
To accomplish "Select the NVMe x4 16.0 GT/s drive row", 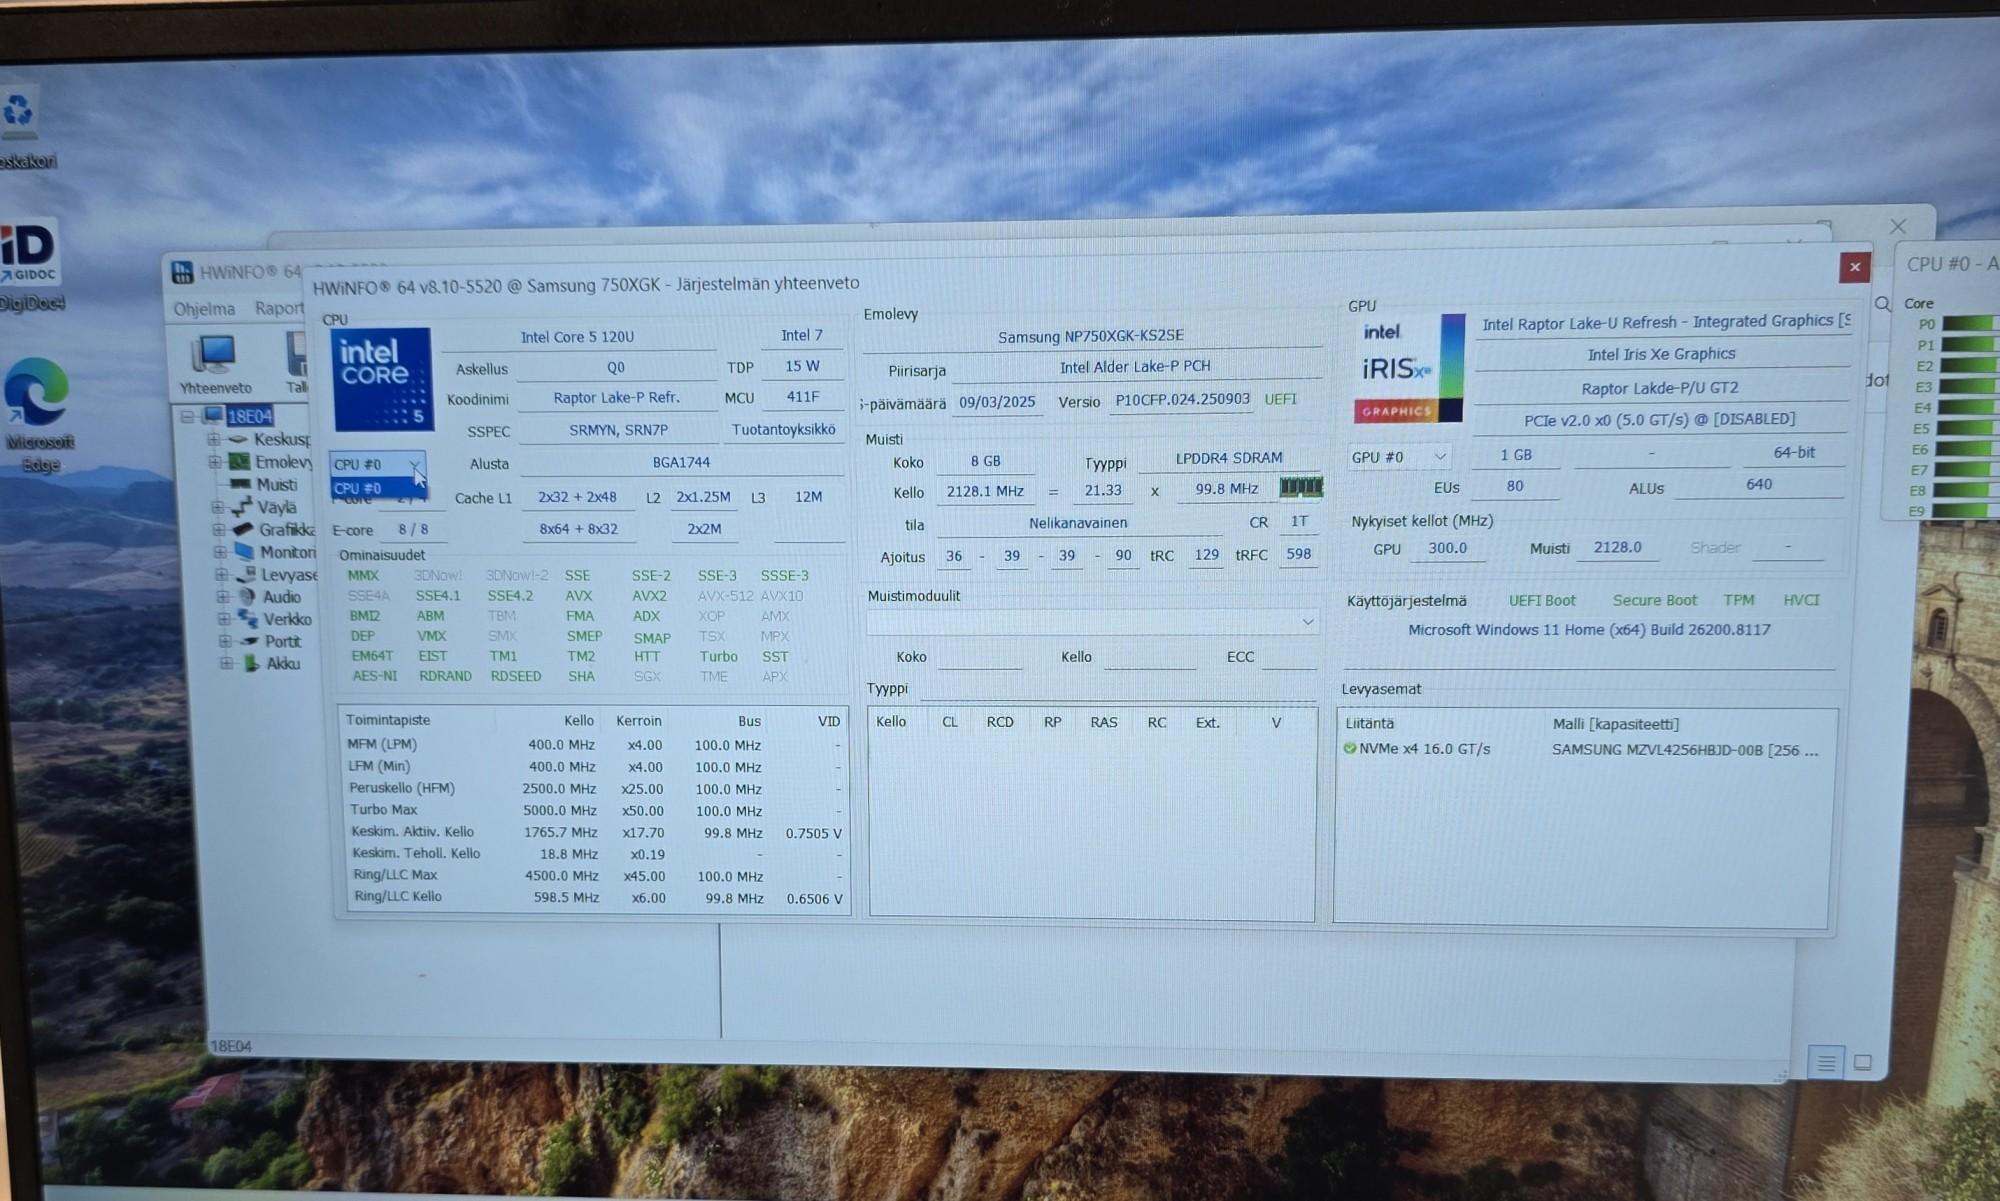I will (1585, 749).
